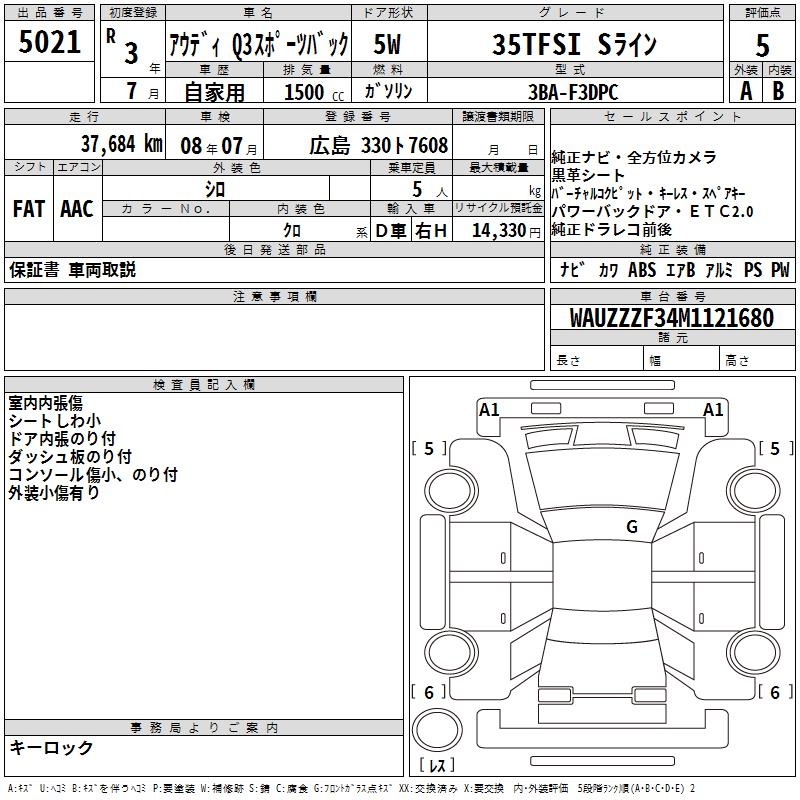Select the D車 import indicator
The height and width of the screenshot is (800, 800).
click(x=391, y=231)
